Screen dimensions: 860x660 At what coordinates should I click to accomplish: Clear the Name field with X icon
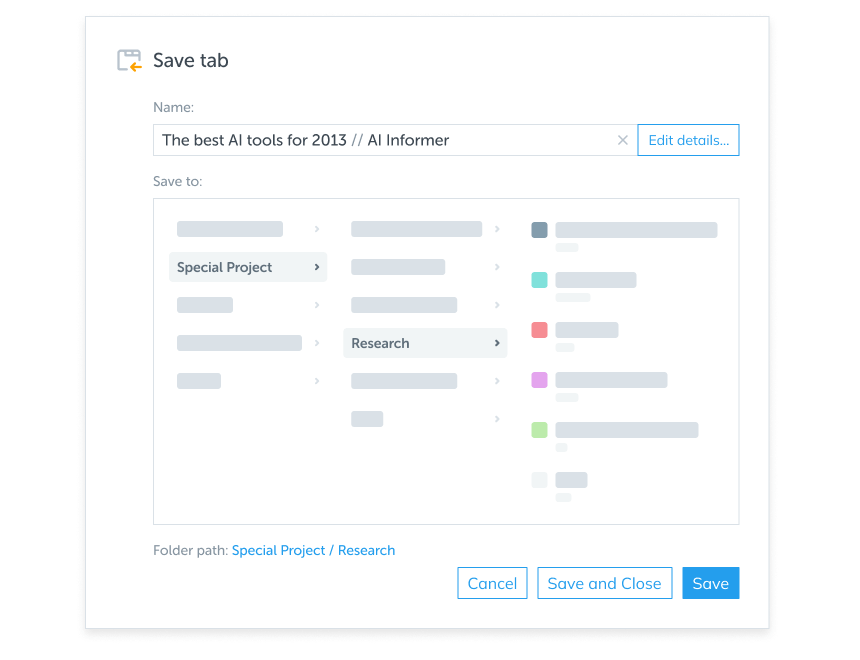pos(622,140)
